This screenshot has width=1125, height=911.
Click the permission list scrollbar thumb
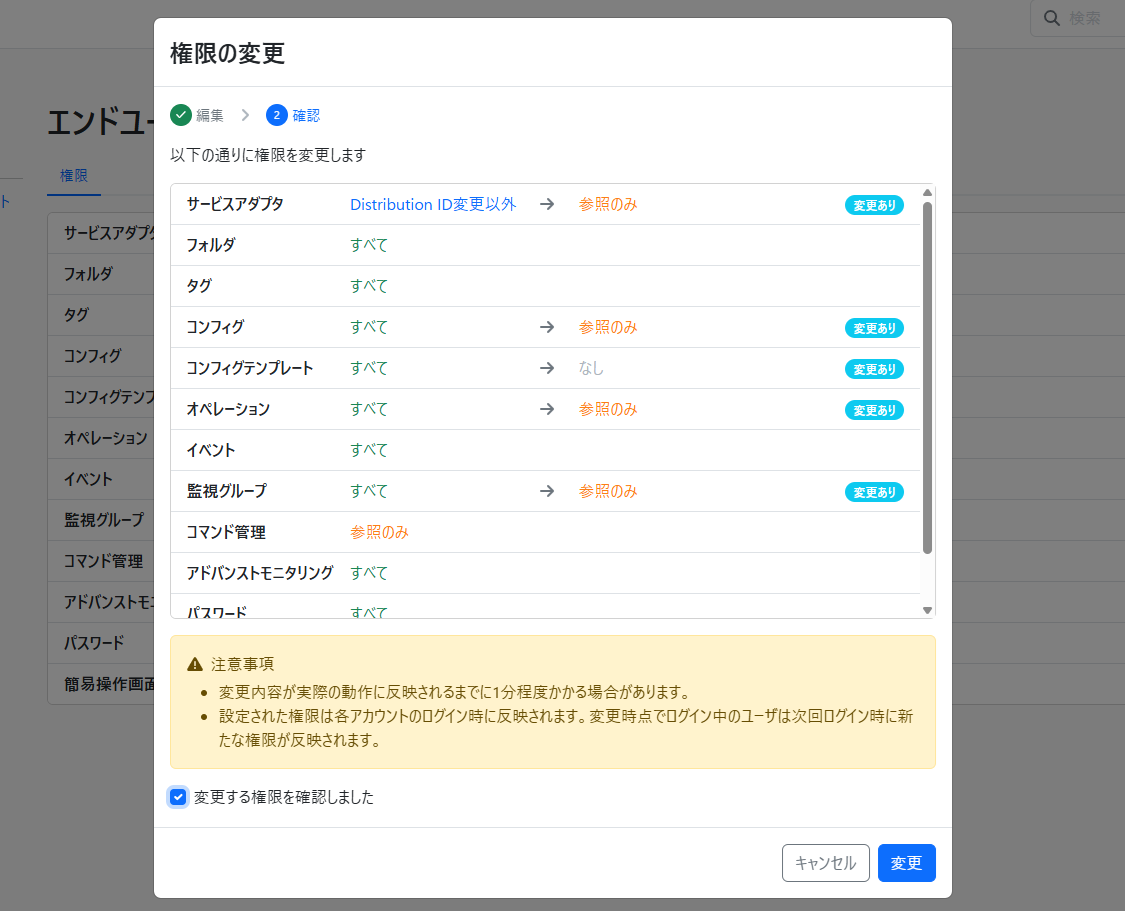pyautogui.click(x=927, y=377)
